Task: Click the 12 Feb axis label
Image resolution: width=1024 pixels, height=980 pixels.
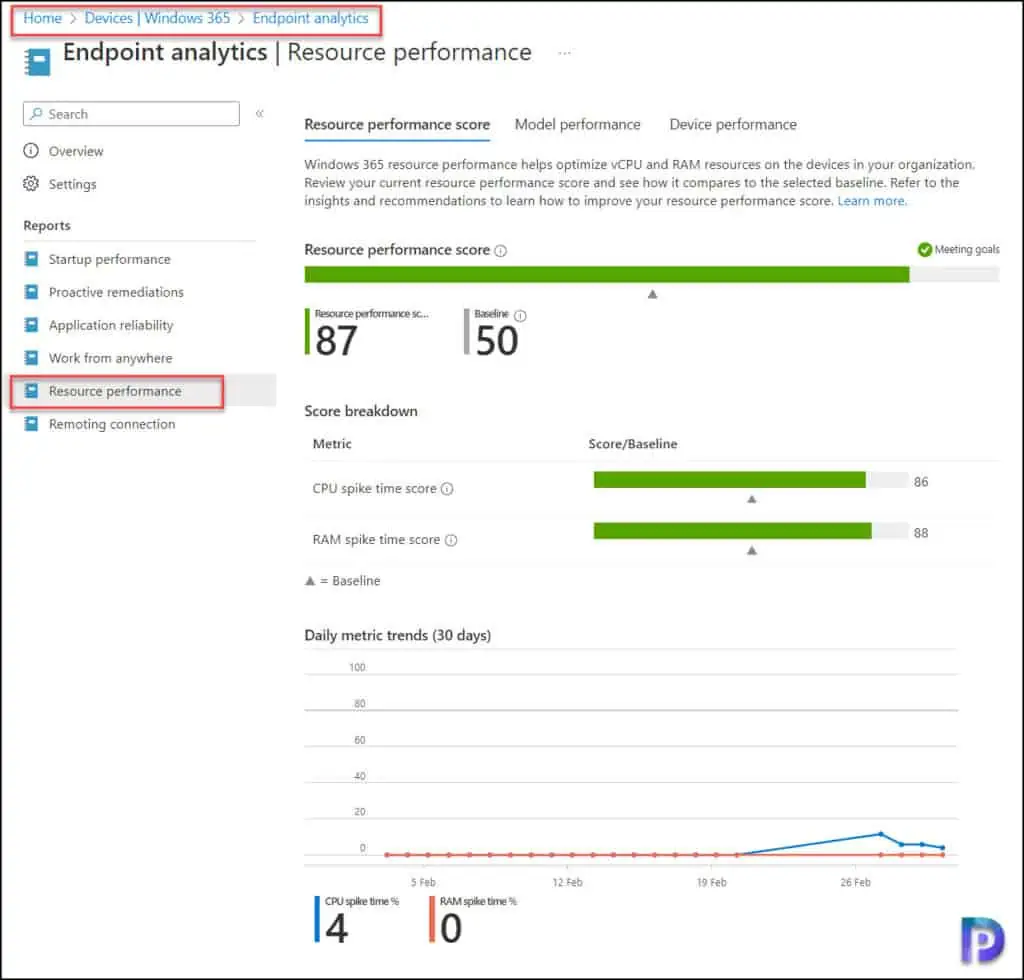Action: tap(567, 883)
